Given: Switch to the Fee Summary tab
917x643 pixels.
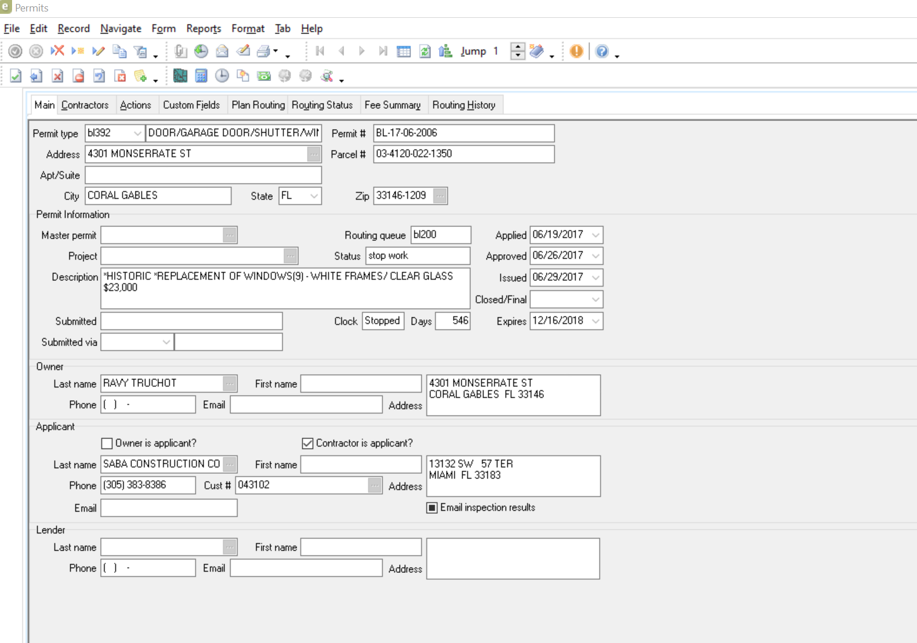Looking at the screenshot, I should (392, 105).
